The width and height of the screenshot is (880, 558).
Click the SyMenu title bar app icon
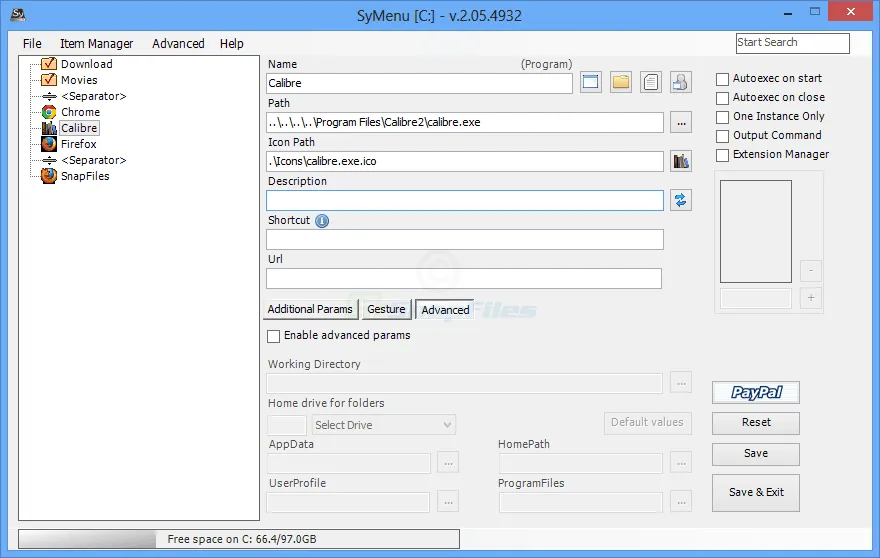[18, 15]
